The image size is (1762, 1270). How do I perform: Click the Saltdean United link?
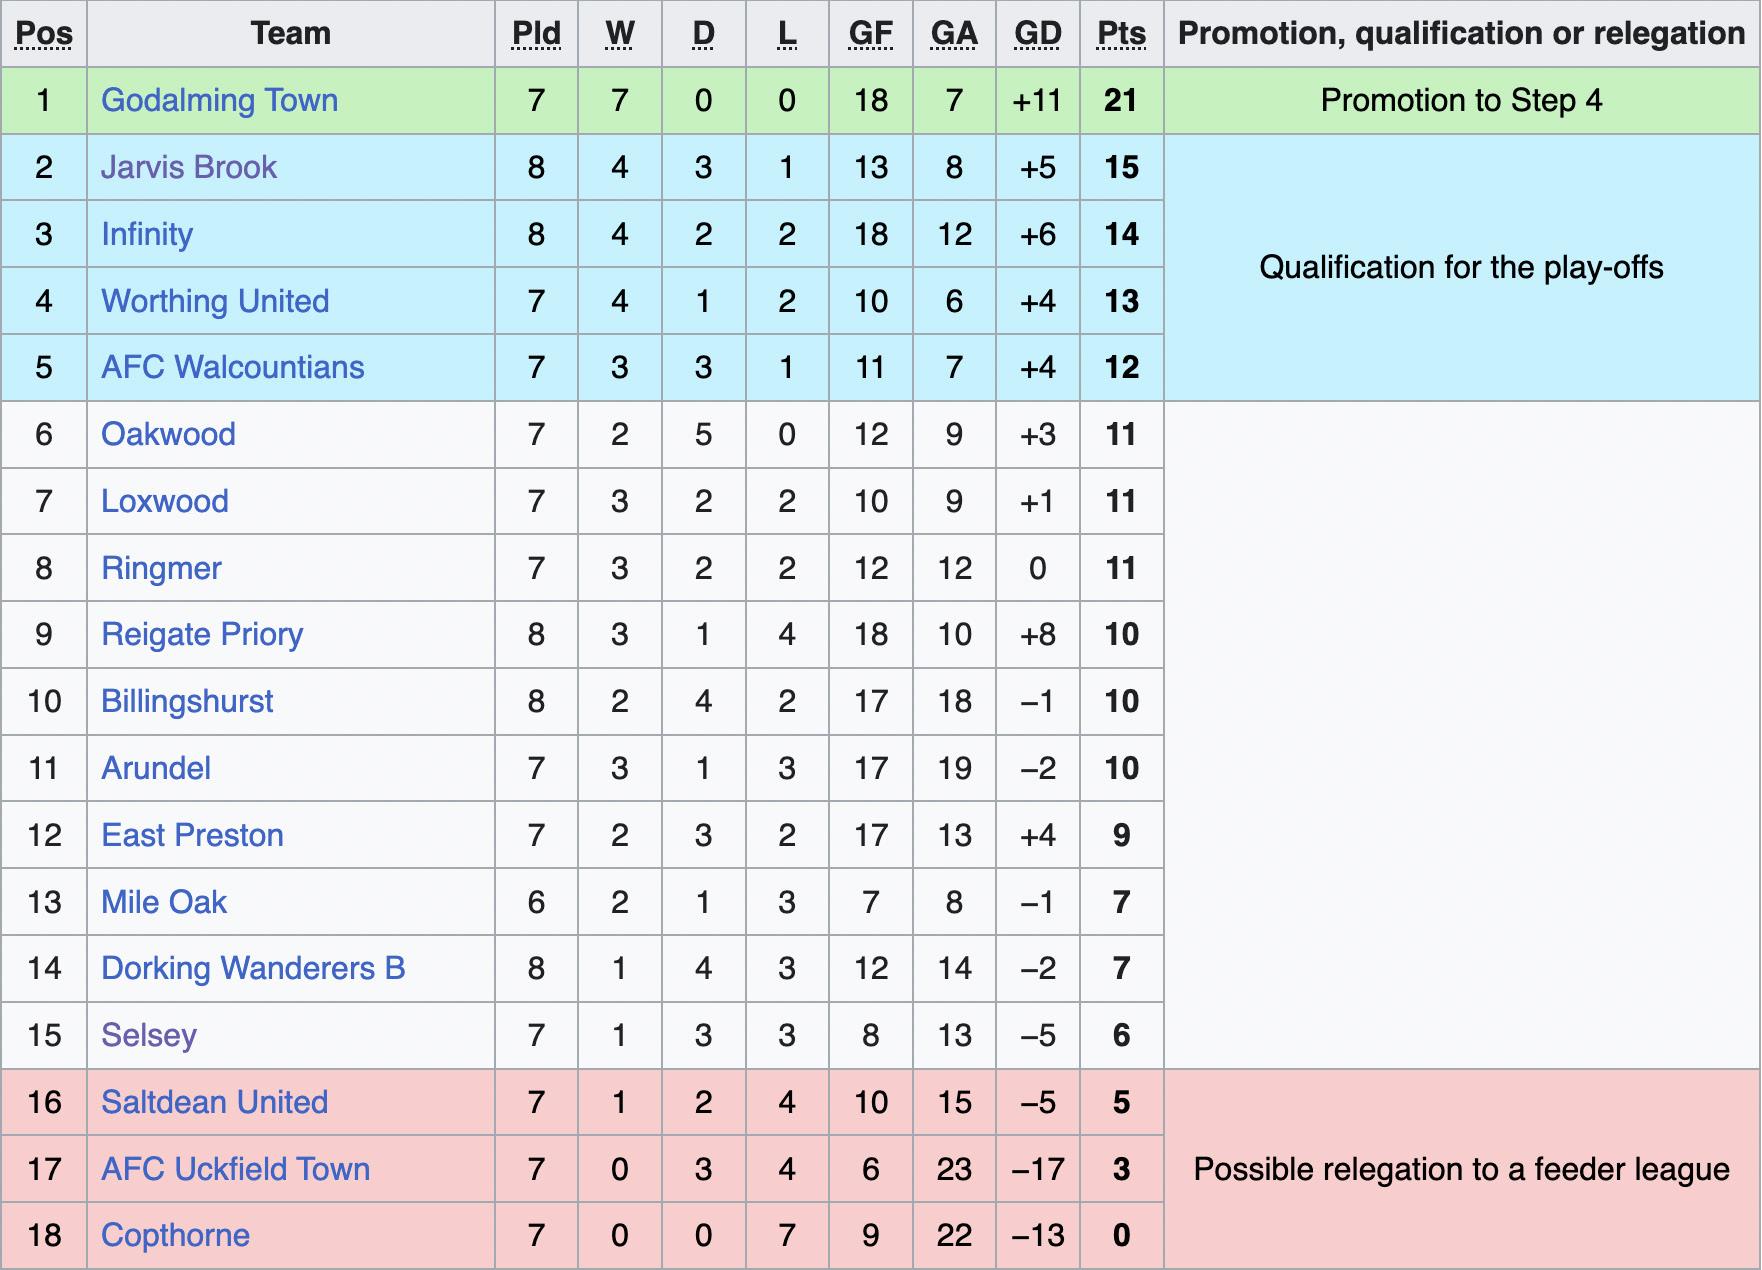[x=214, y=1102]
